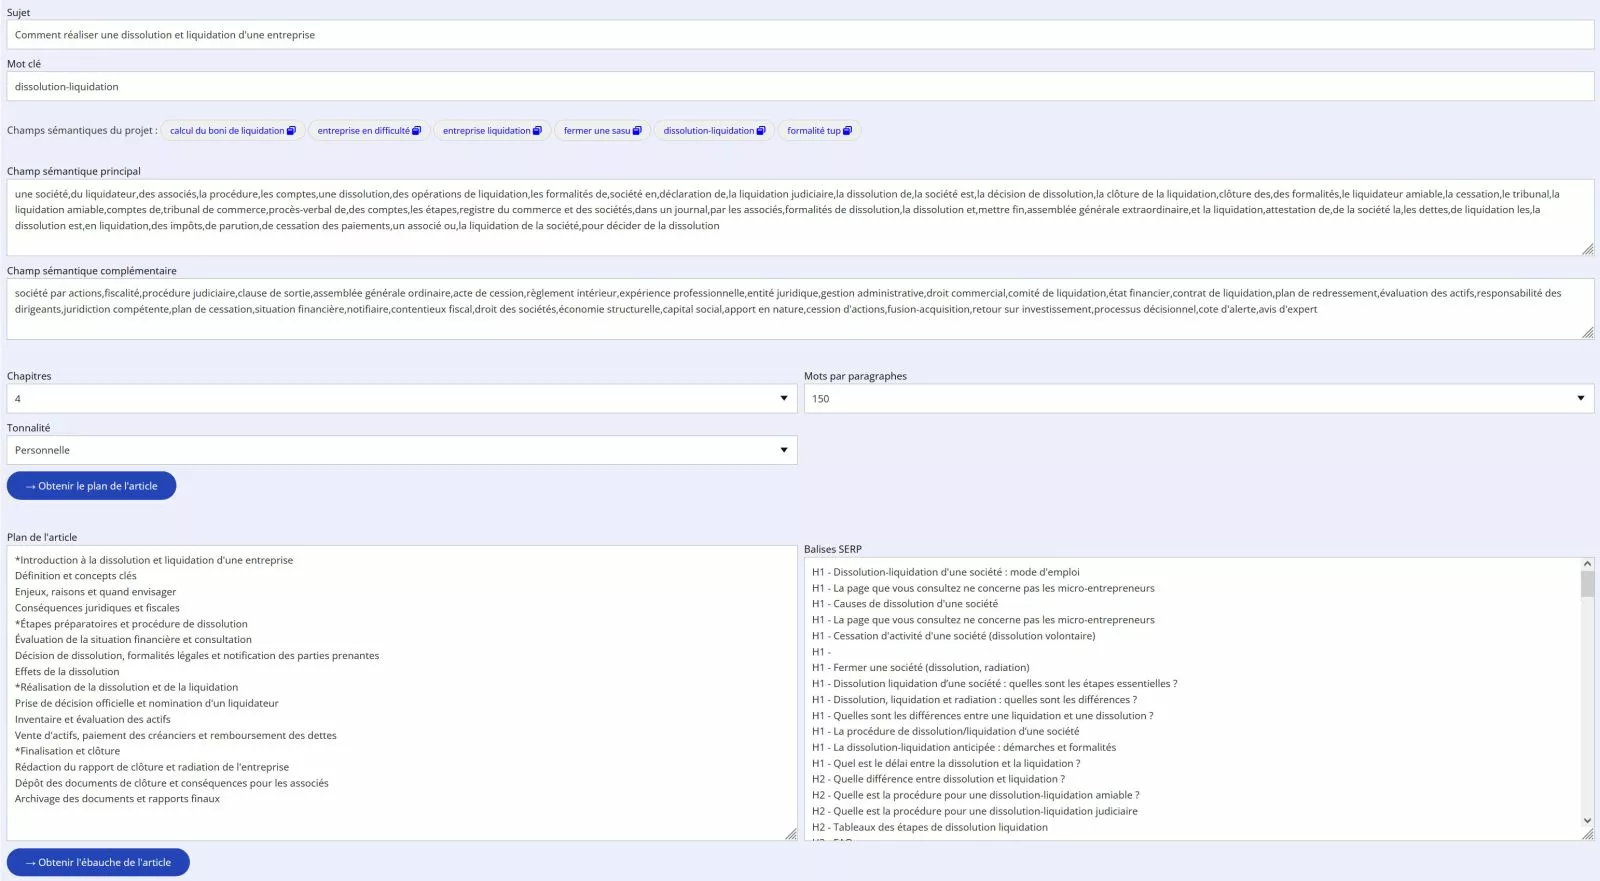Click line 'Archivage des documents et rapports finaux'

[117, 799]
